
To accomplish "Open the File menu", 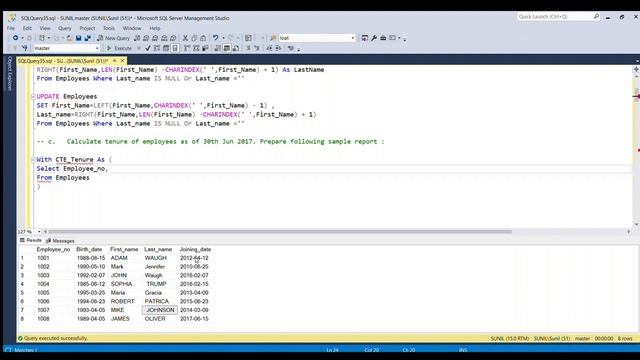I will point(11,28).
